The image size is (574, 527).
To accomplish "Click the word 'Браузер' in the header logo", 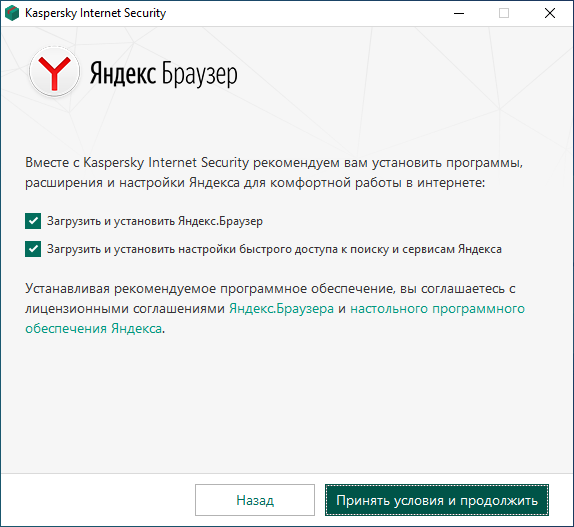I will (x=200, y=74).
